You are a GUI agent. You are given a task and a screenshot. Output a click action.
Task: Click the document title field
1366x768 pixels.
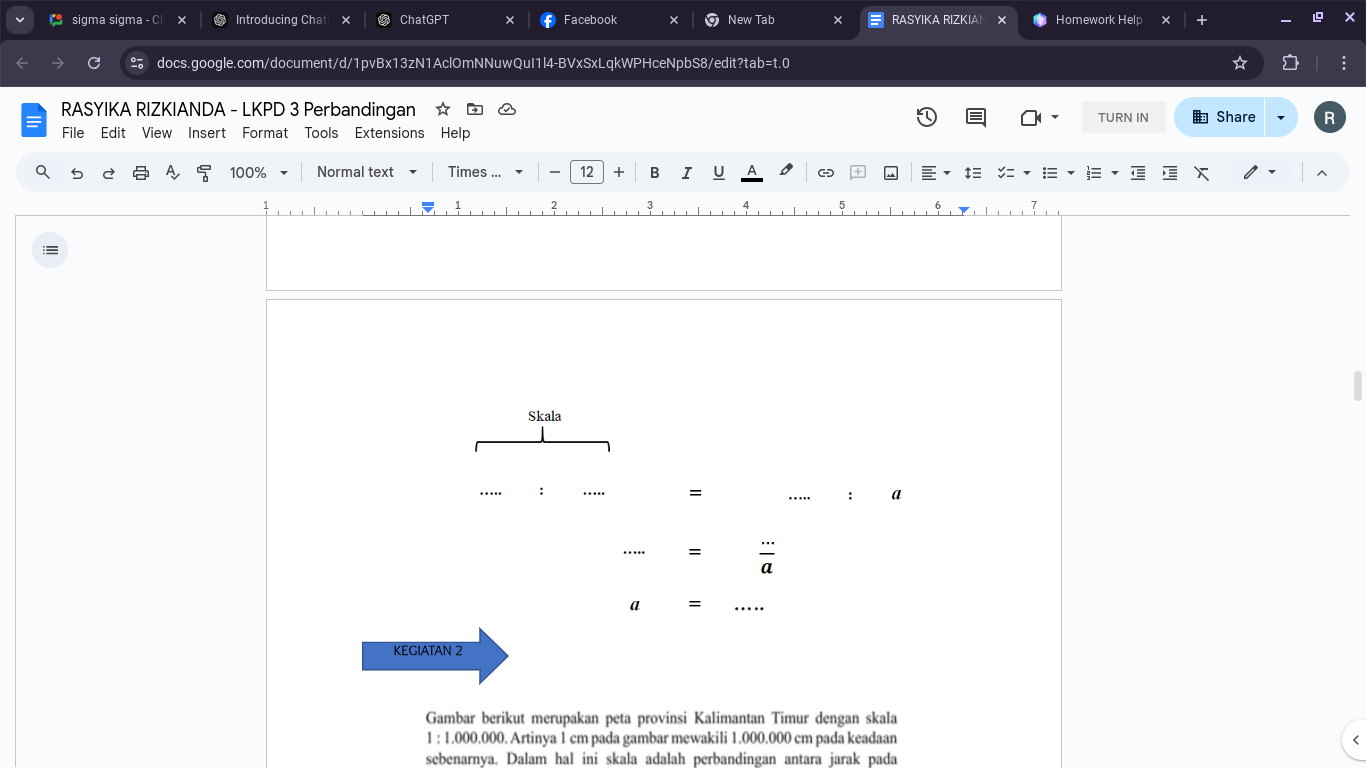tap(238, 109)
